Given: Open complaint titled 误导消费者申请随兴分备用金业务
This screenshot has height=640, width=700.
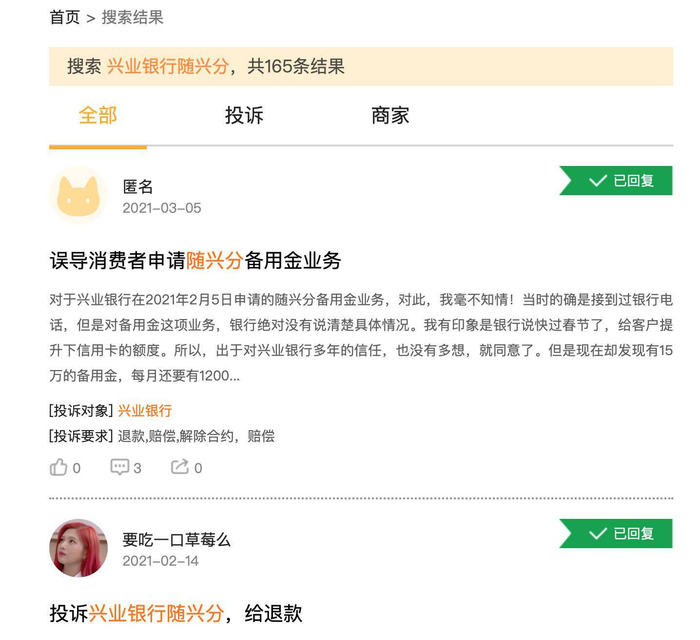Looking at the screenshot, I should 196,261.
